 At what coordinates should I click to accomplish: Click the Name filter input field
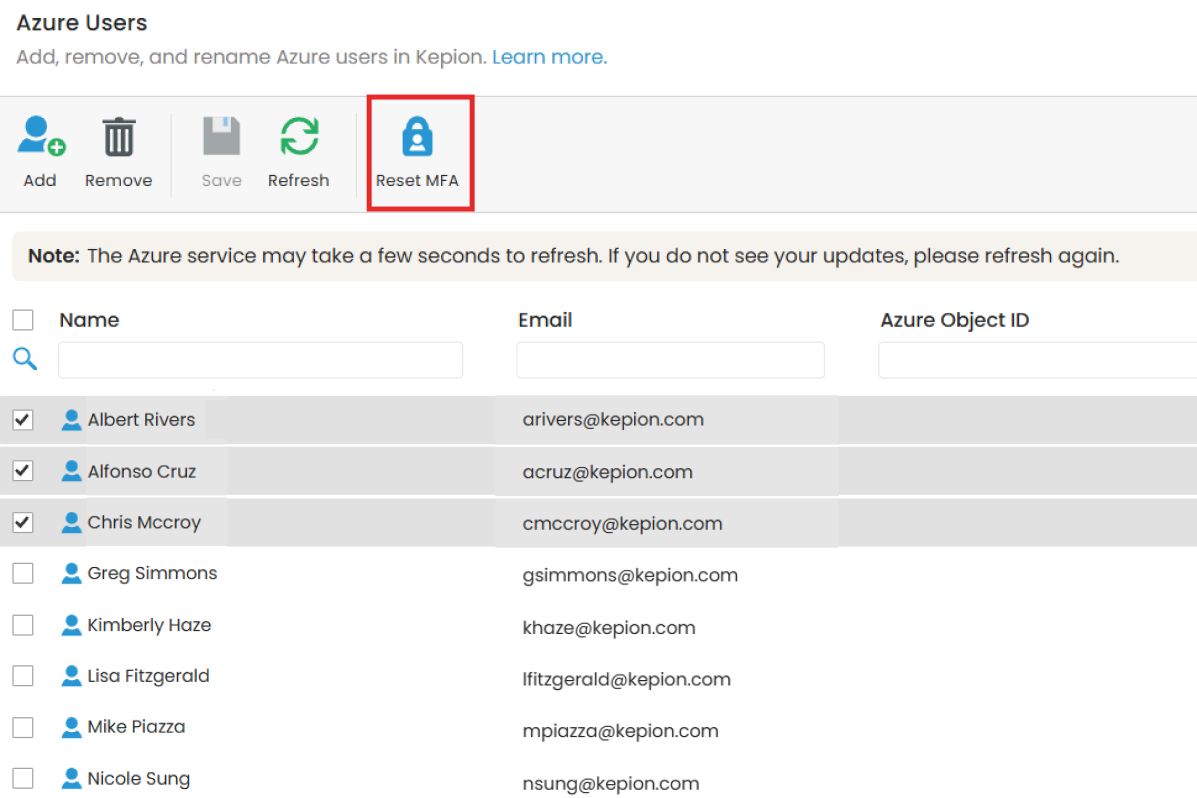260,360
